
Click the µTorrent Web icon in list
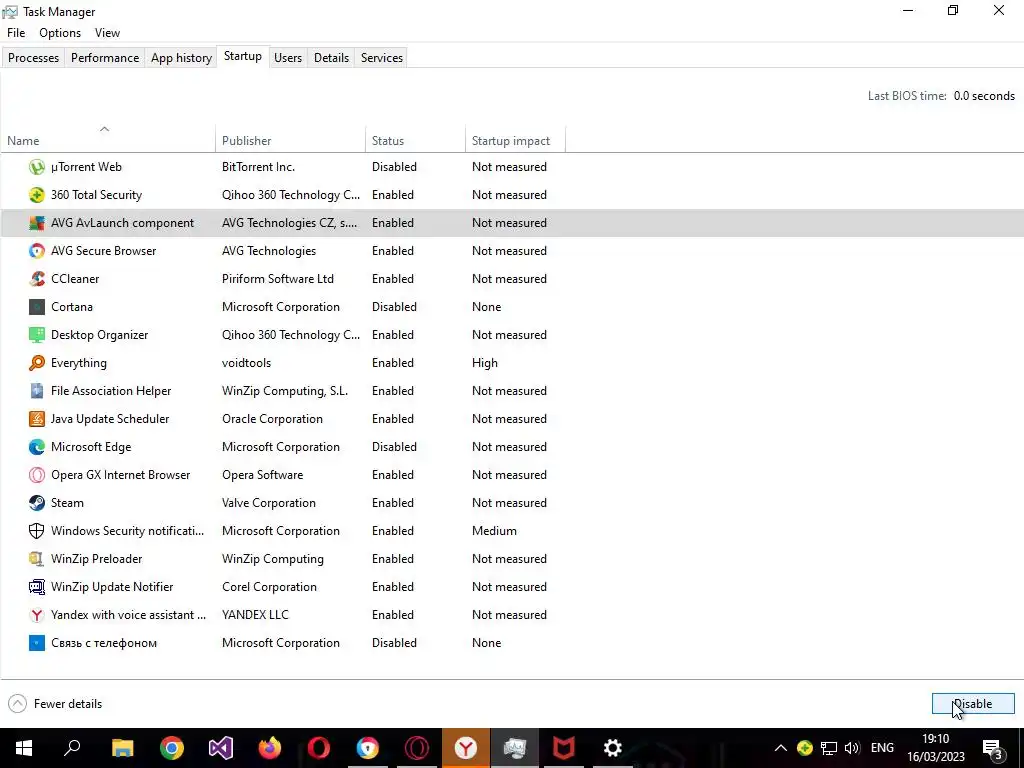tap(37, 167)
